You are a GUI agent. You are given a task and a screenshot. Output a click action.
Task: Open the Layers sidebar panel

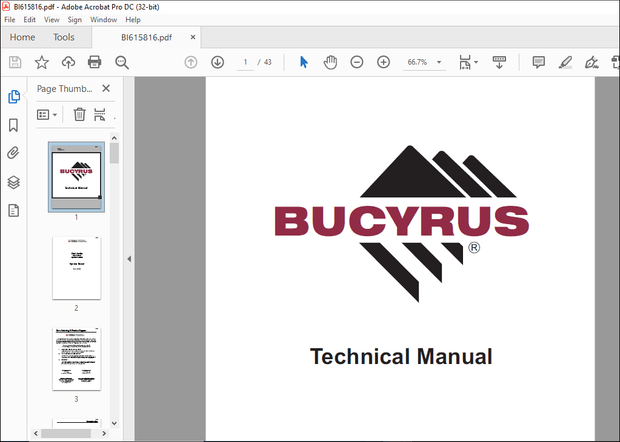pyautogui.click(x=14, y=182)
